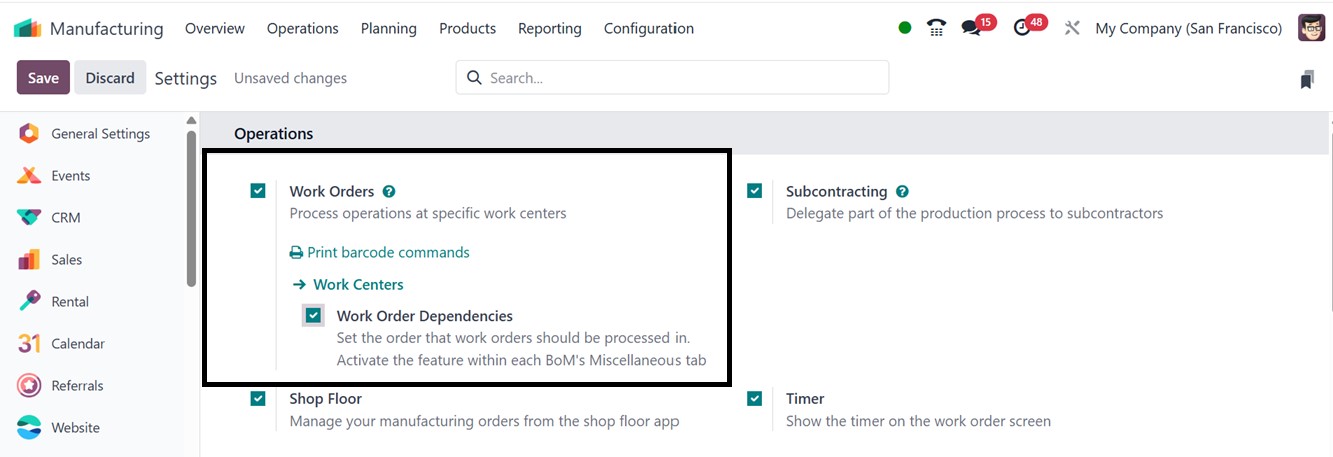Open the chat messages icon
Screen dimensions: 1333x457
[971, 28]
